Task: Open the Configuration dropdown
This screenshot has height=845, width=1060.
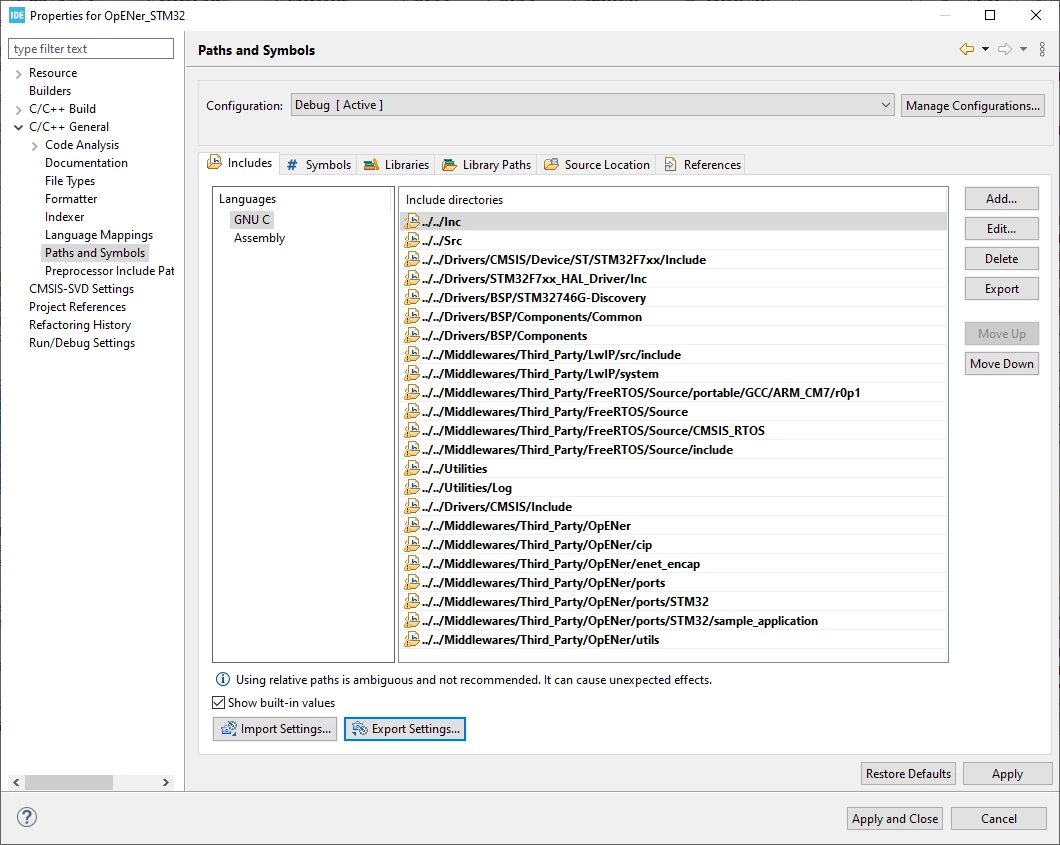Action: 592,105
